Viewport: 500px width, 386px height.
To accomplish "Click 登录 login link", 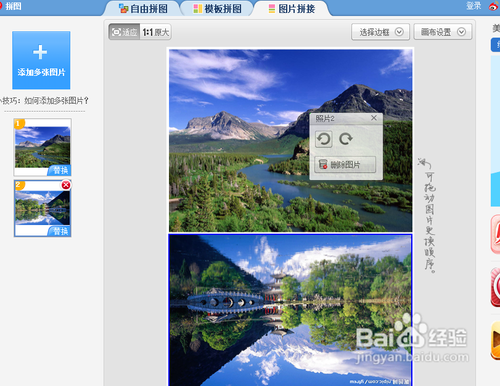I will pyautogui.click(x=474, y=6).
